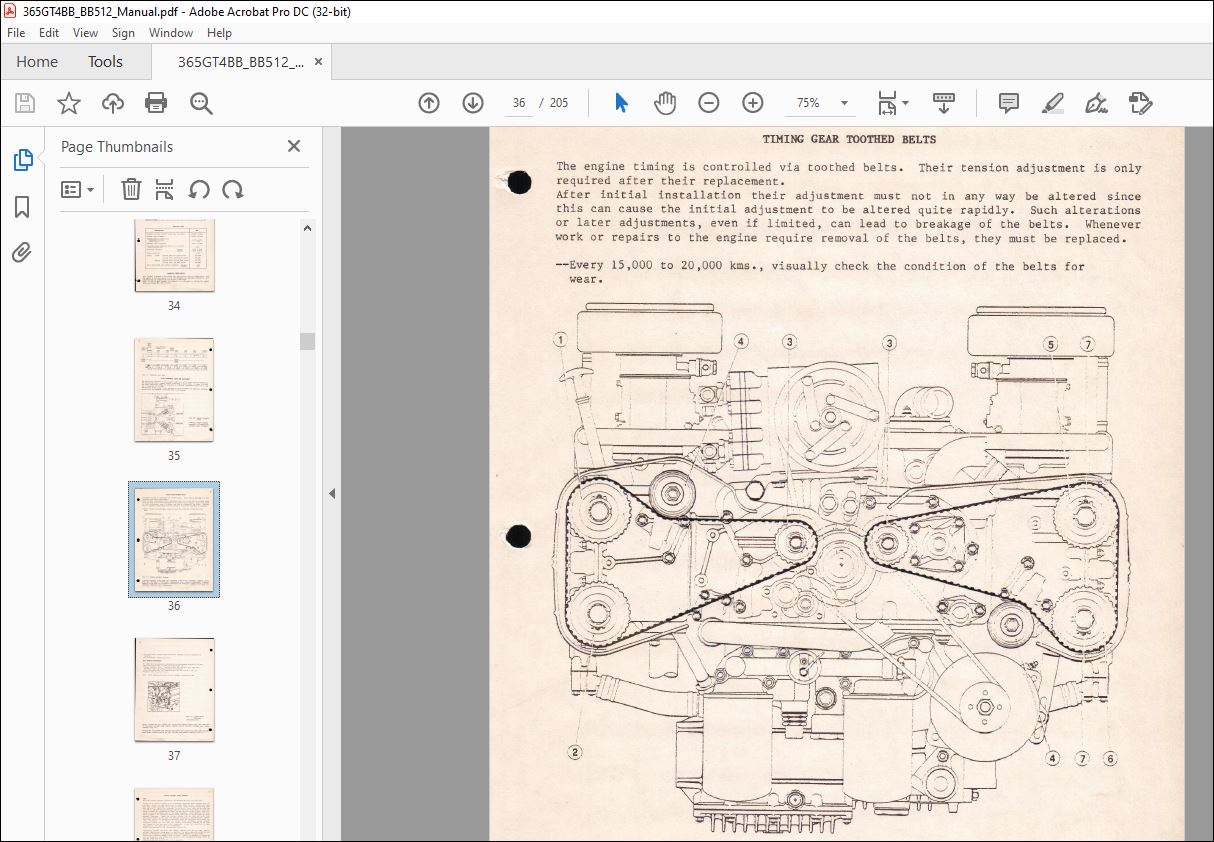1214x842 pixels.
Task: Open the Add comment tool
Action: coord(1009,103)
